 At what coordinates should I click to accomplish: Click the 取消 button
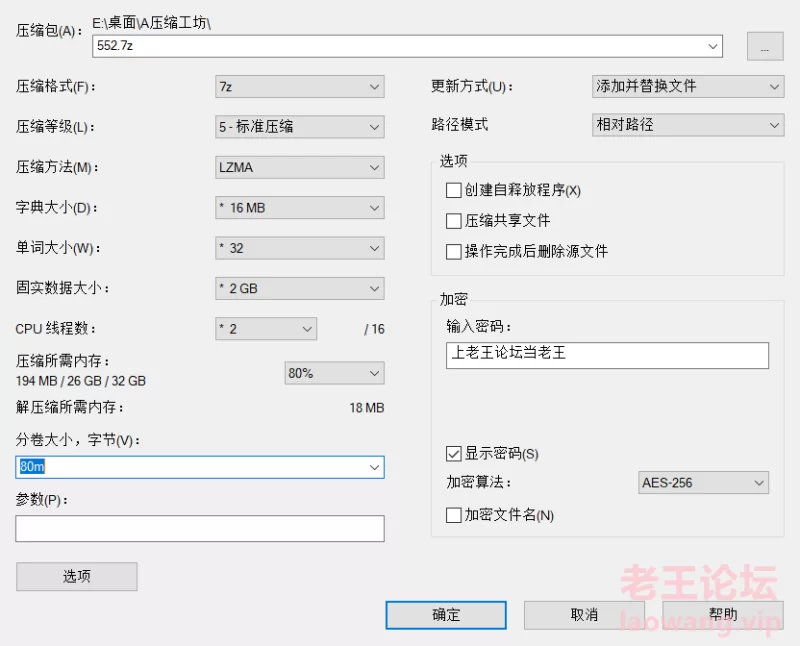pos(584,615)
